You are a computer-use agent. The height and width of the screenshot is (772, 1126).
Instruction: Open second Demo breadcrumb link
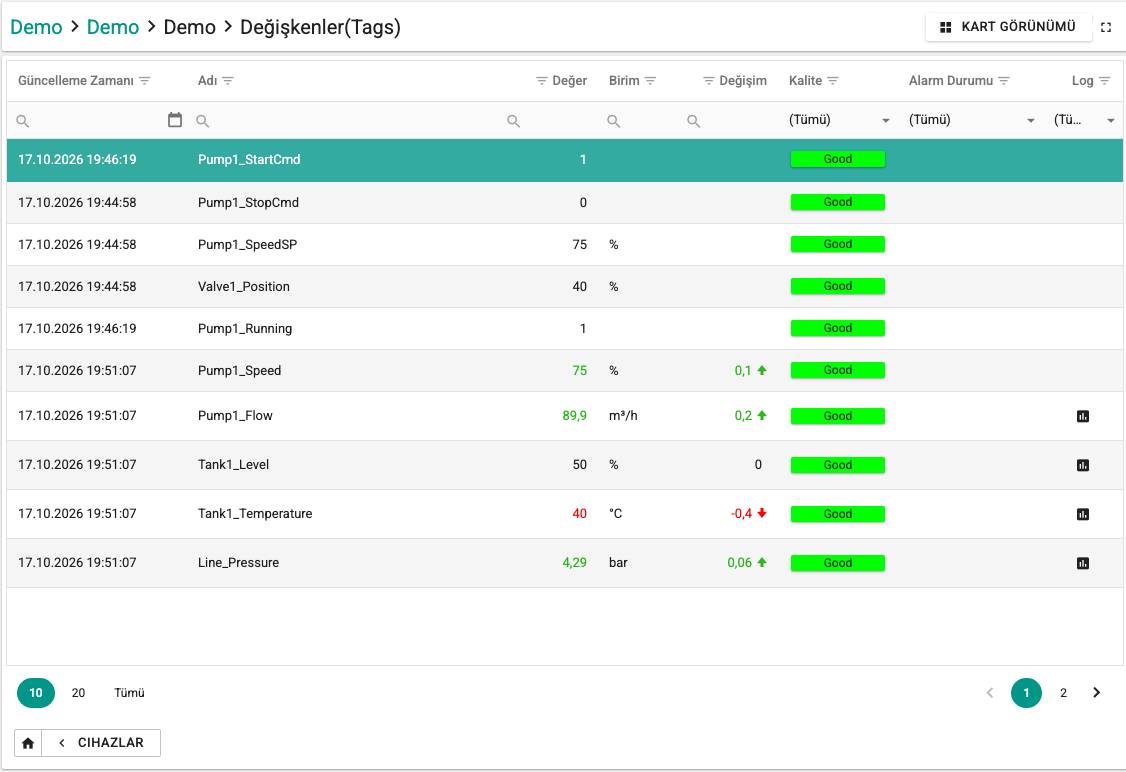point(113,27)
